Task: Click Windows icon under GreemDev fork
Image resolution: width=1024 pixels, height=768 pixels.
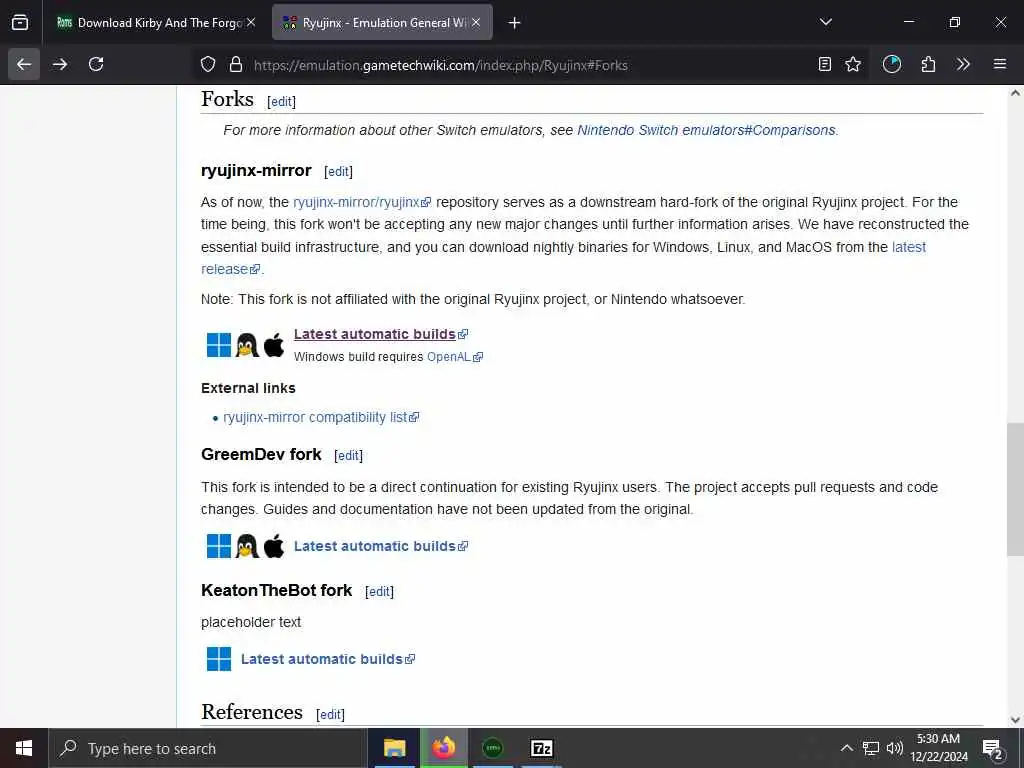Action: click(x=219, y=546)
